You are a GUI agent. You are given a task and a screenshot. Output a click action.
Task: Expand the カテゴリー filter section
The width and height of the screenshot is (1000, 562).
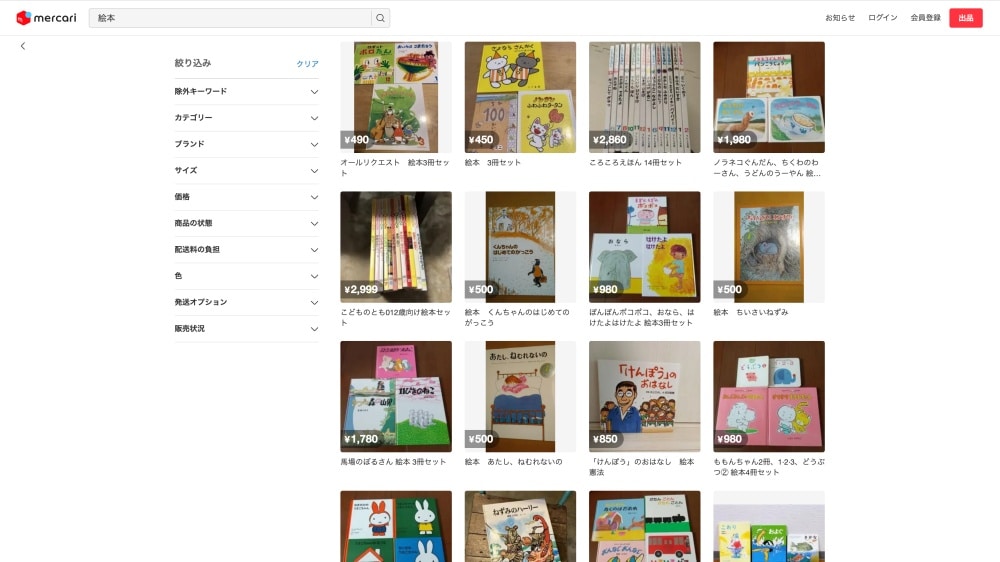tap(246, 118)
